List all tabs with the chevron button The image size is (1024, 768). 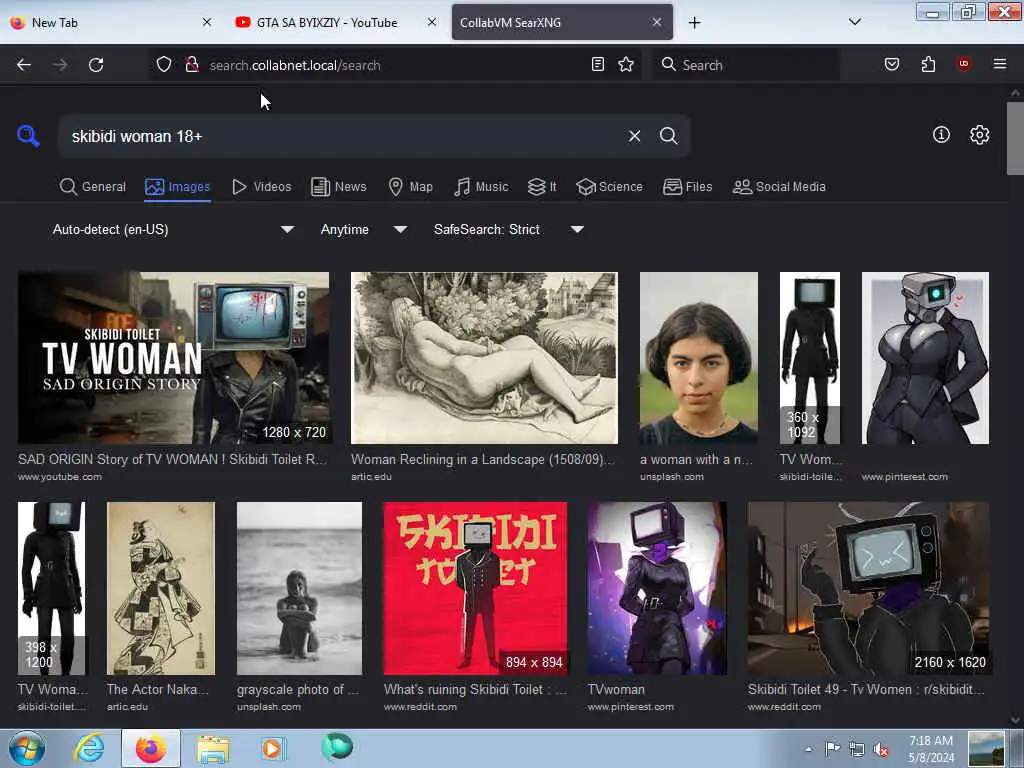[854, 22]
